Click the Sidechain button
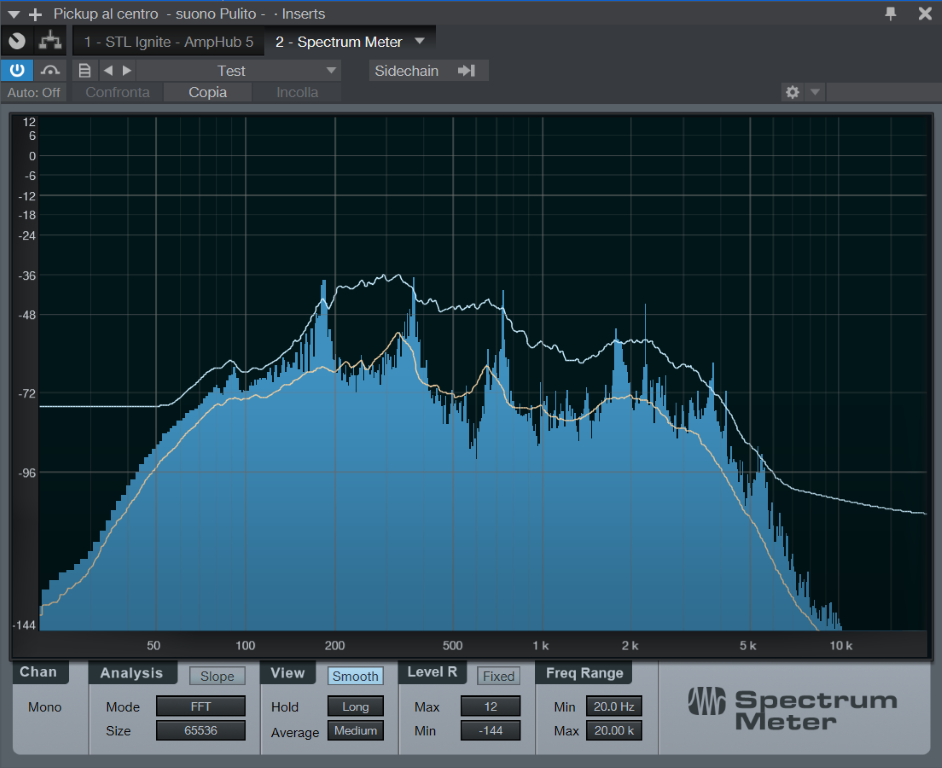This screenshot has height=768, width=942. click(427, 70)
